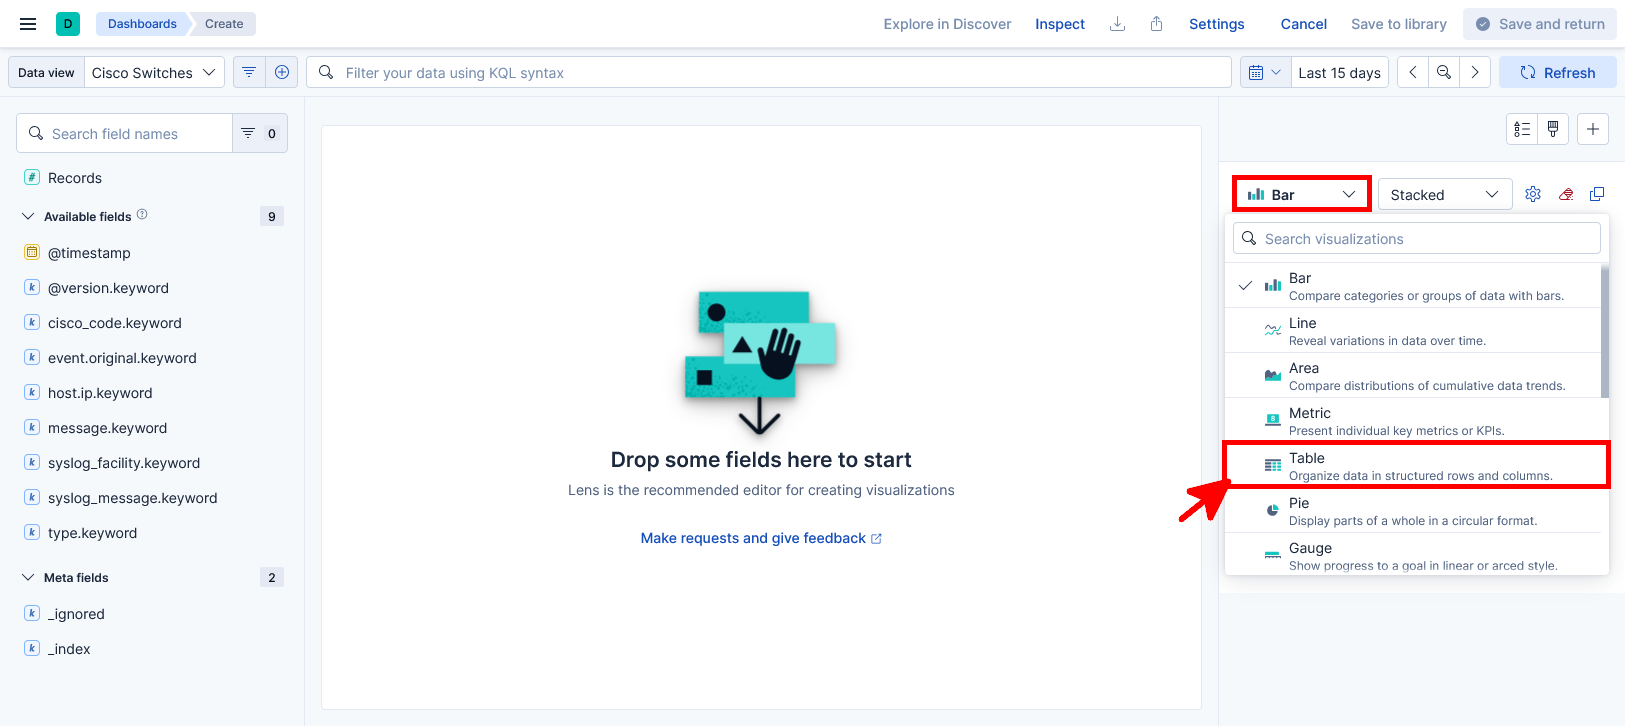Click the keyword icon for type.keyword
The height and width of the screenshot is (726, 1625).
tap(32, 532)
